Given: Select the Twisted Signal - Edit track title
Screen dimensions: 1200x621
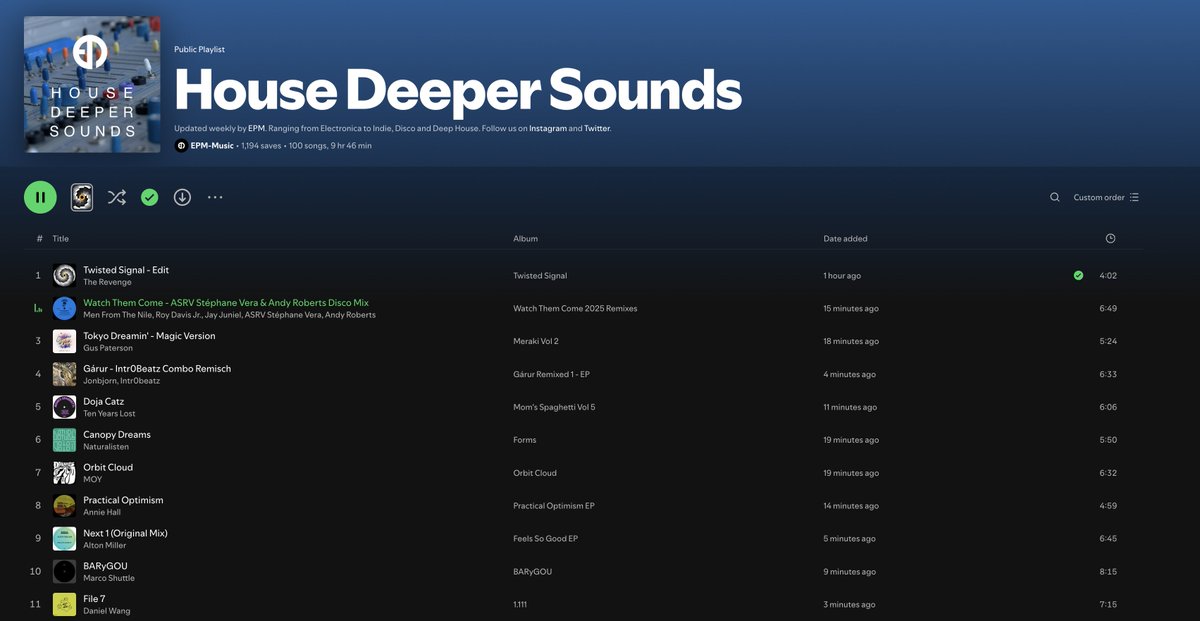Looking at the screenshot, I should click(126, 270).
